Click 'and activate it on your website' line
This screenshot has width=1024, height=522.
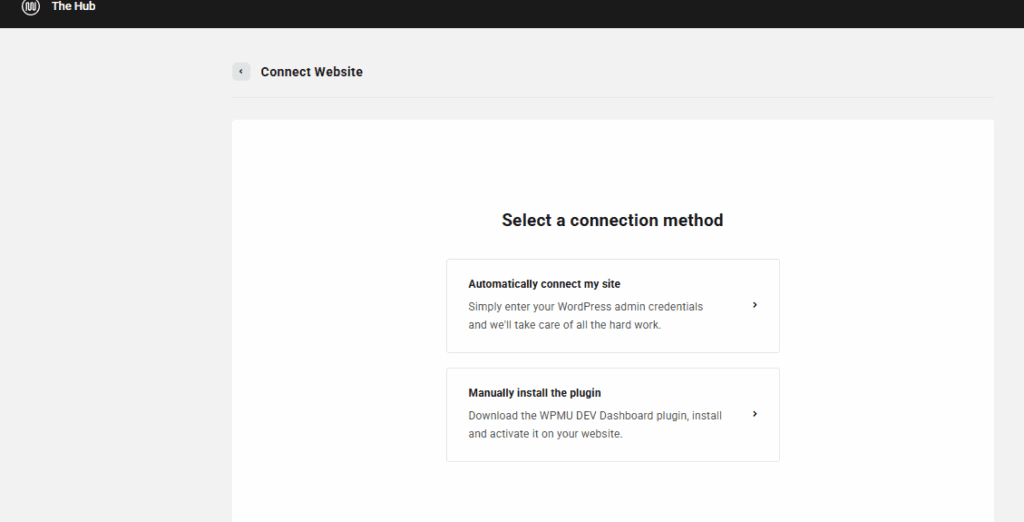[545, 434]
